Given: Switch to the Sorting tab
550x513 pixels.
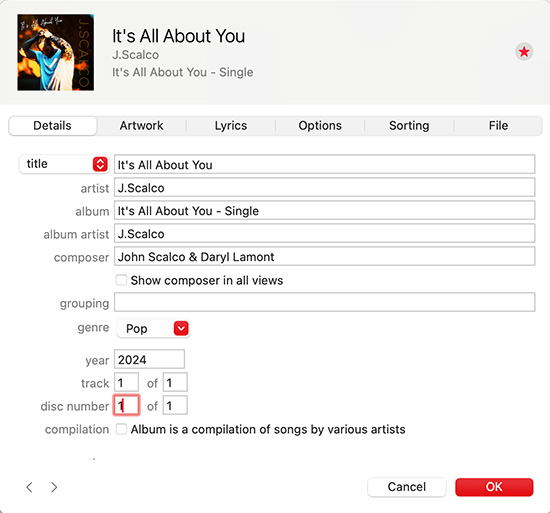Looking at the screenshot, I should (409, 126).
